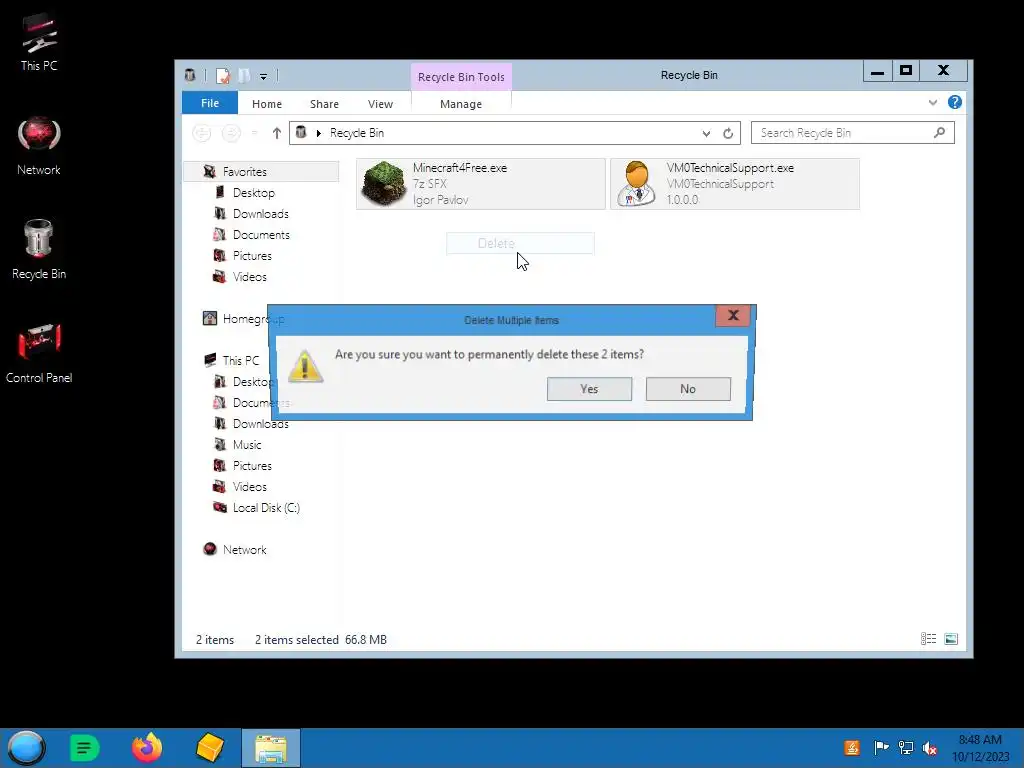Launch green notes app from taskbar
Viewport: 1024px width, 768px height.
84,748
